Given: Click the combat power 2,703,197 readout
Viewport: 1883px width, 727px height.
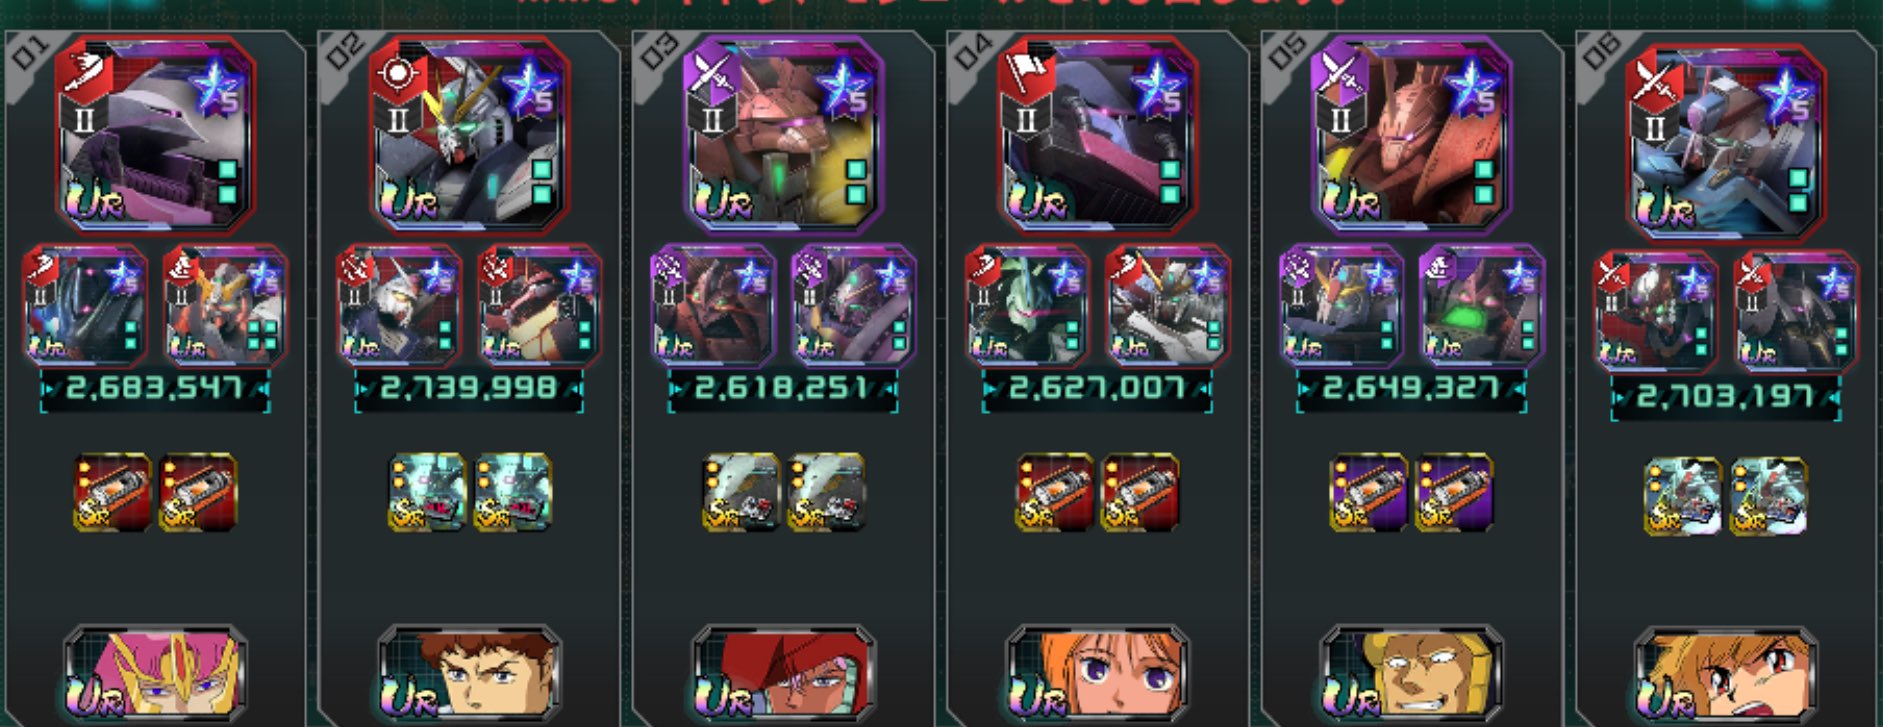Looking at the screenshot, I should [x=1725, y=397].
